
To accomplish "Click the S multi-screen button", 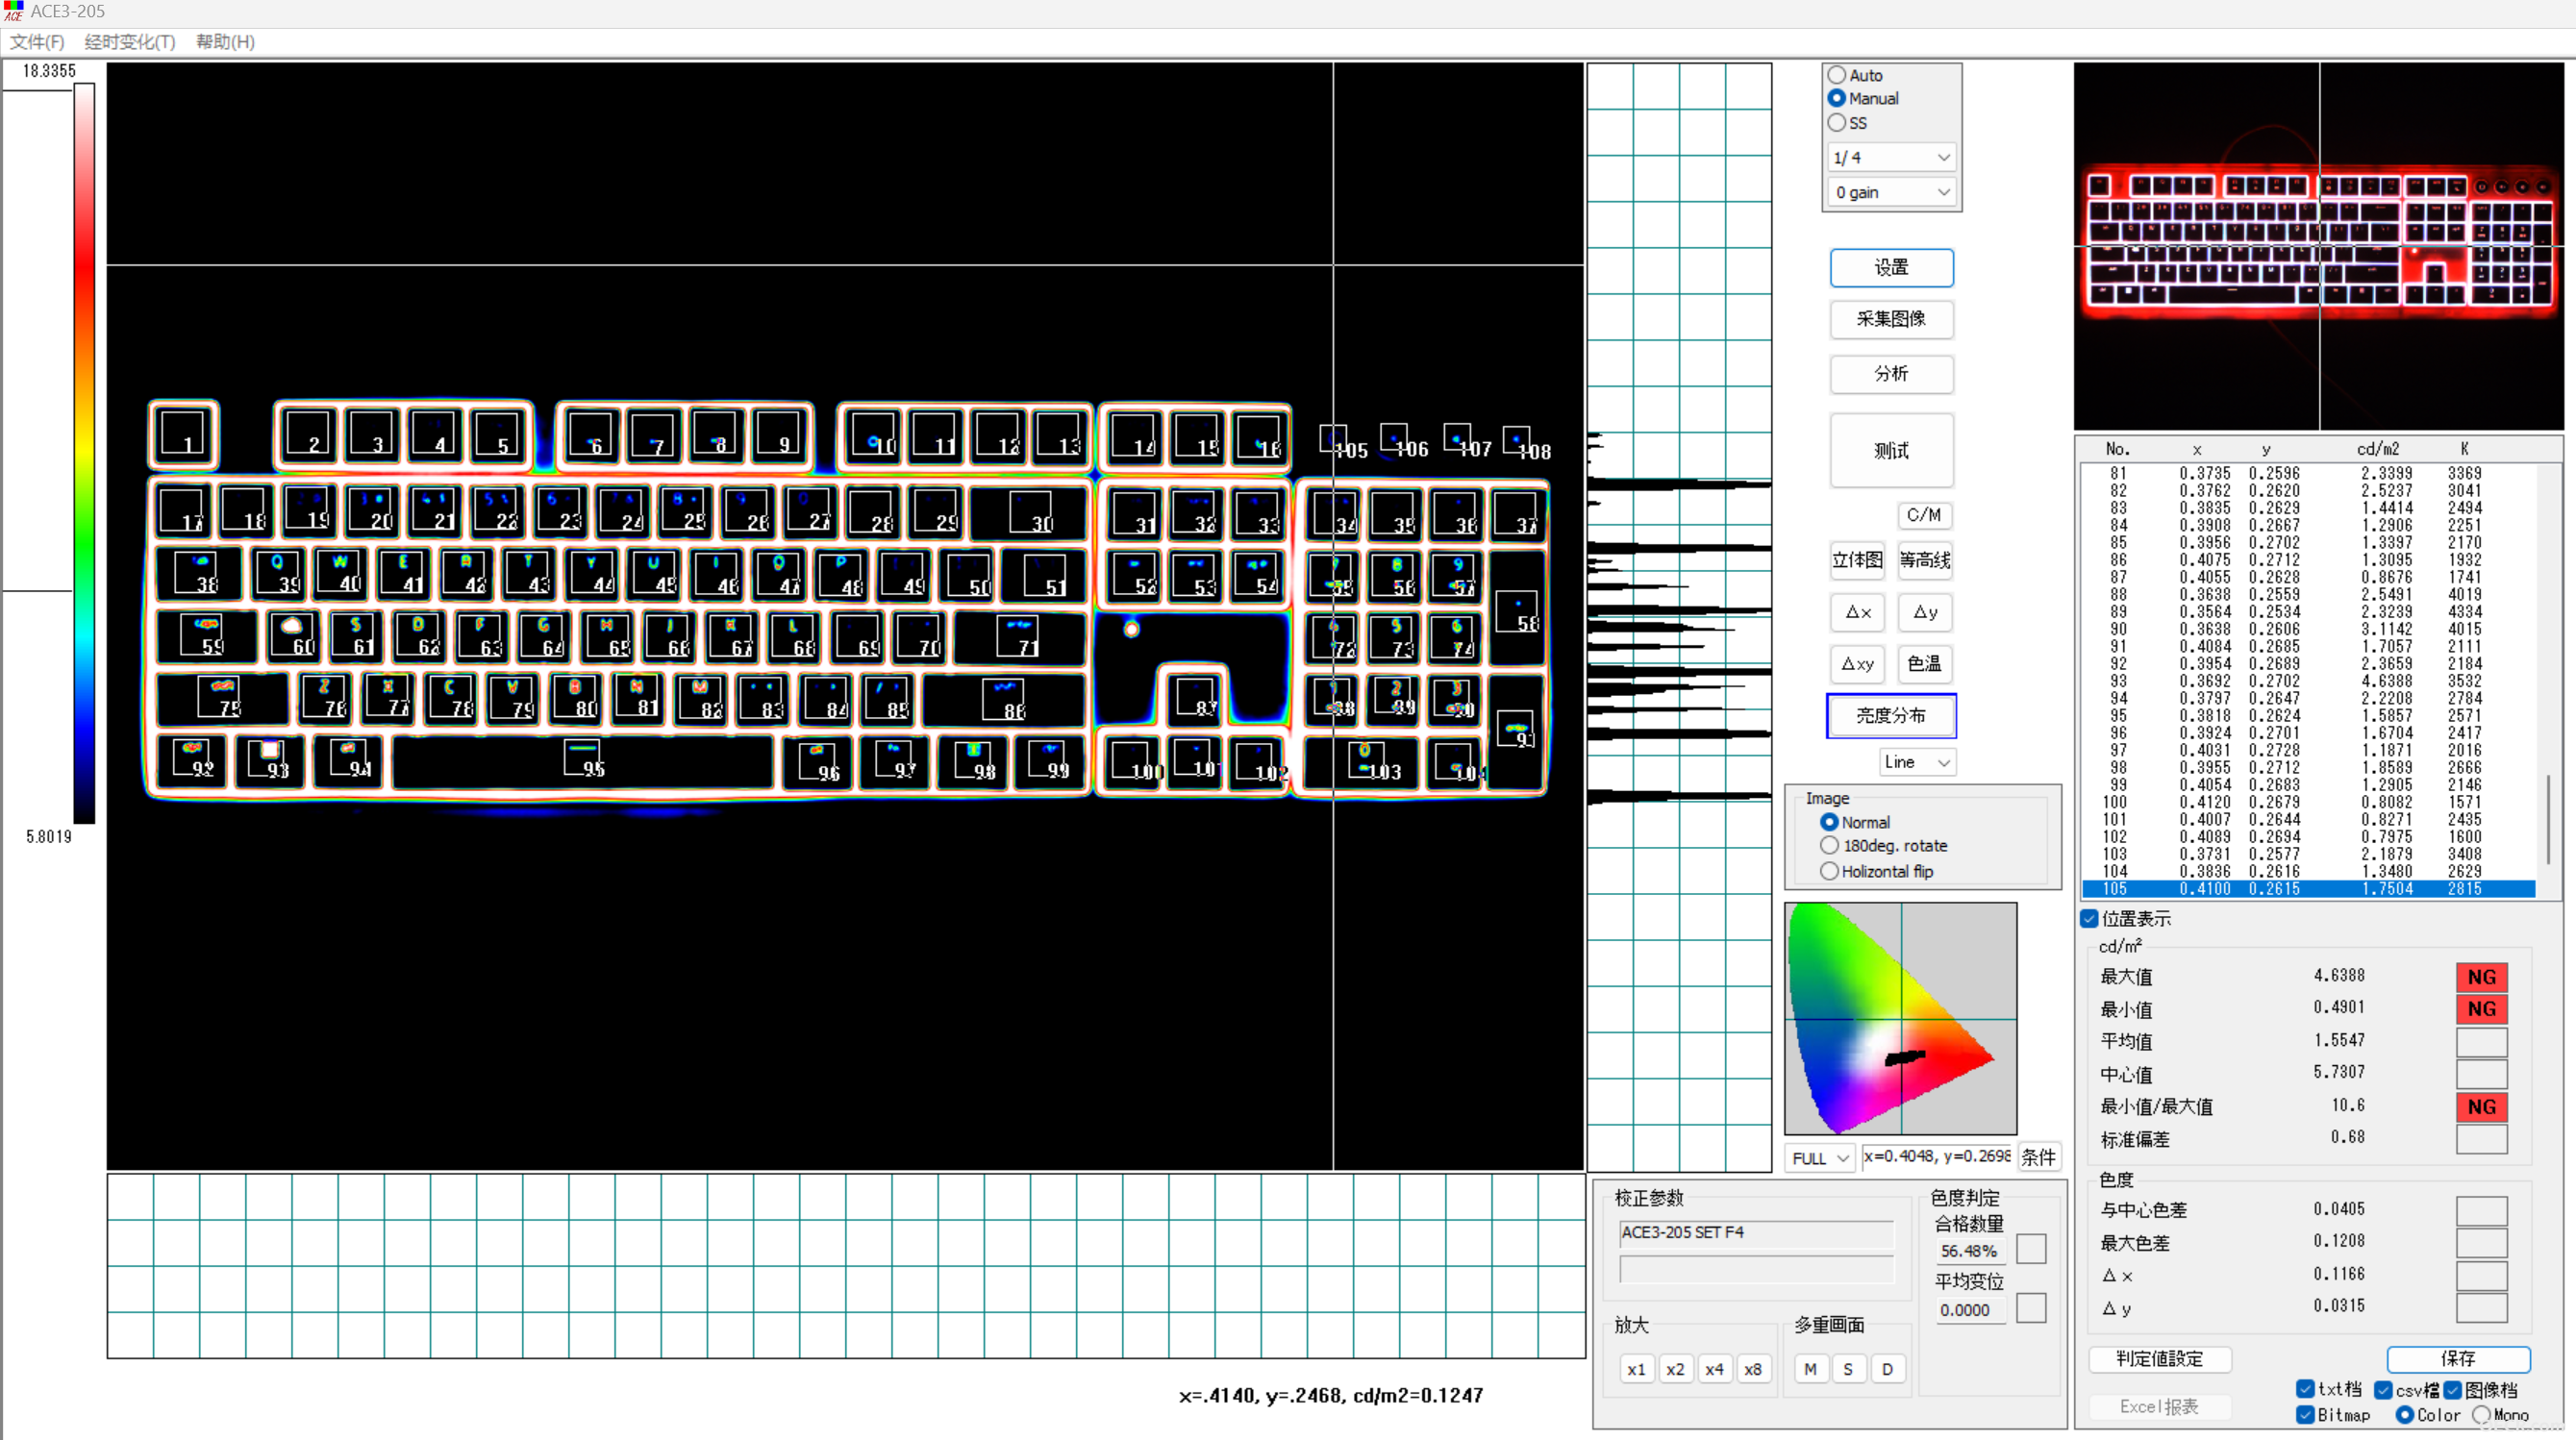I will coord(1848,1370).
